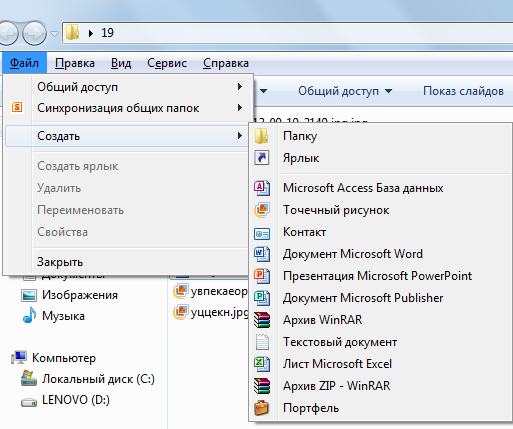Screen dimensions: 513x429
Task: Click the Publisher document icon in submenu
Action: coord(262,298)
